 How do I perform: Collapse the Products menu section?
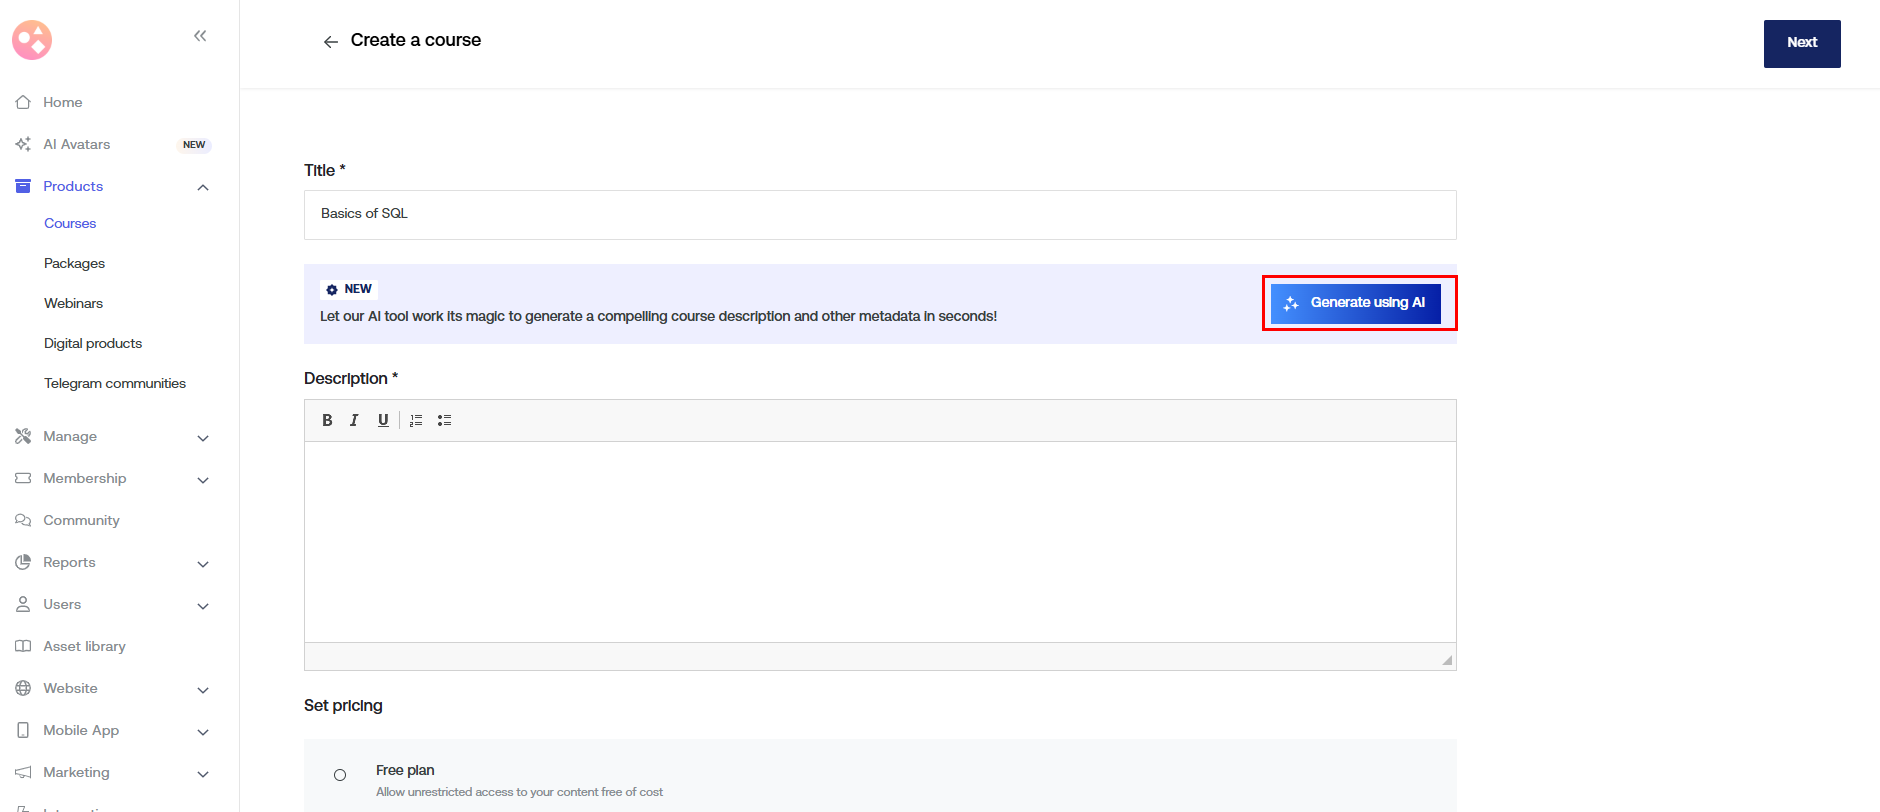point(203,187)
